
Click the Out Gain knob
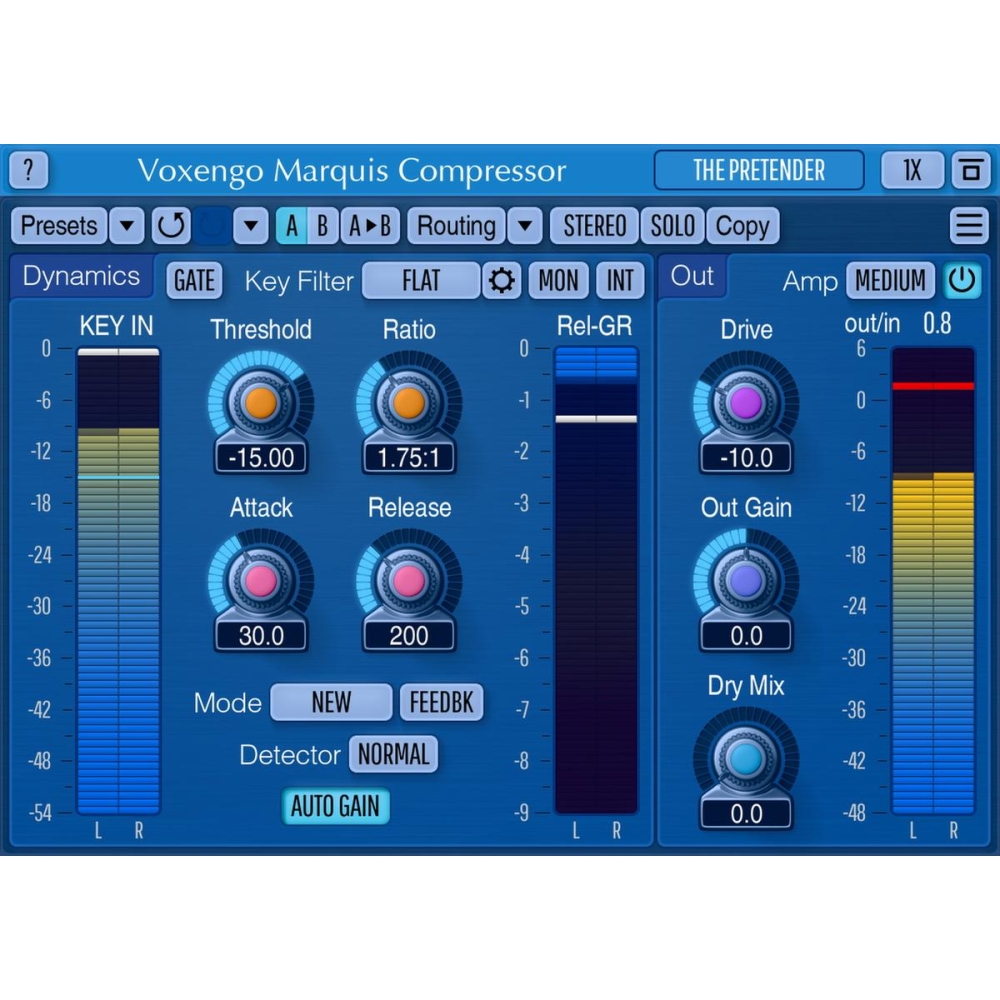(x=746, y=581)
